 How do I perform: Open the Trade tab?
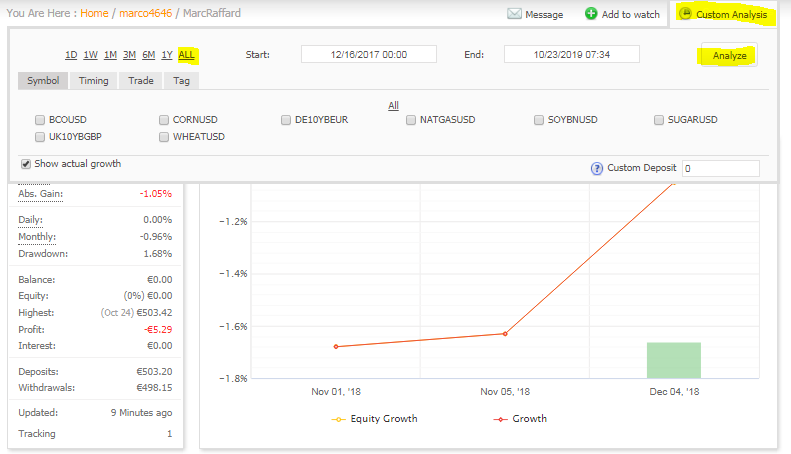coord(141,80)
